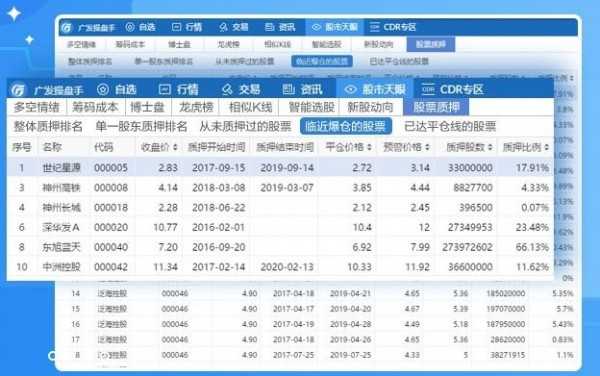Open 已达平仓线的股票 in front panel
Screen dimensions: 600x376
[450, 126]
